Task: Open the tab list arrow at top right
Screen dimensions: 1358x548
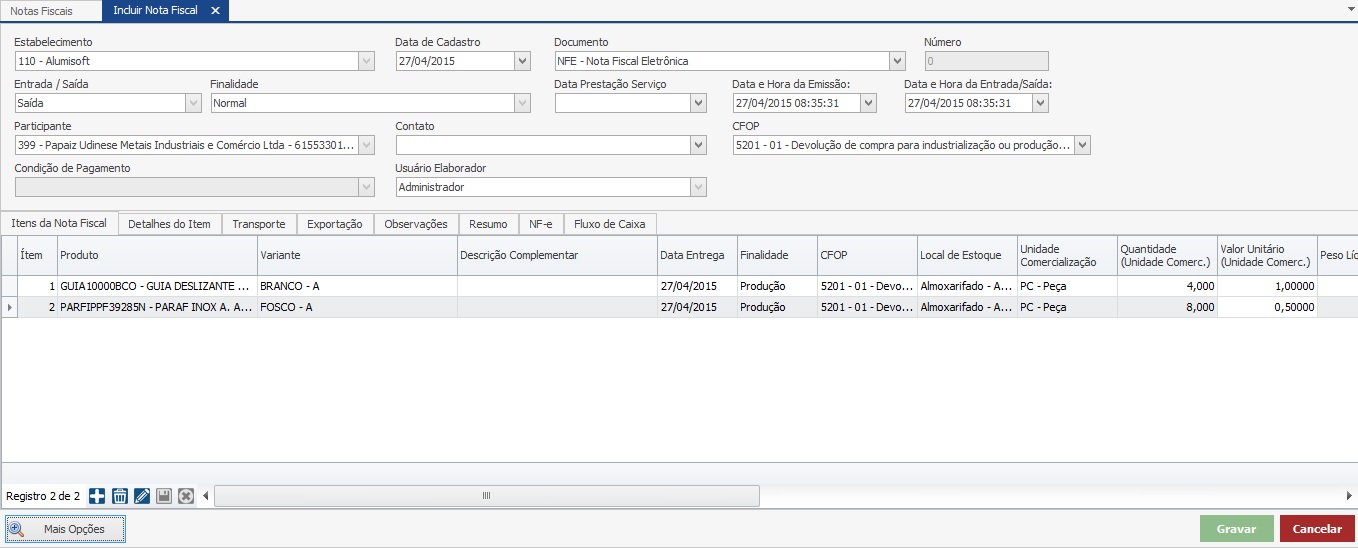Action: pos(1350,7)
